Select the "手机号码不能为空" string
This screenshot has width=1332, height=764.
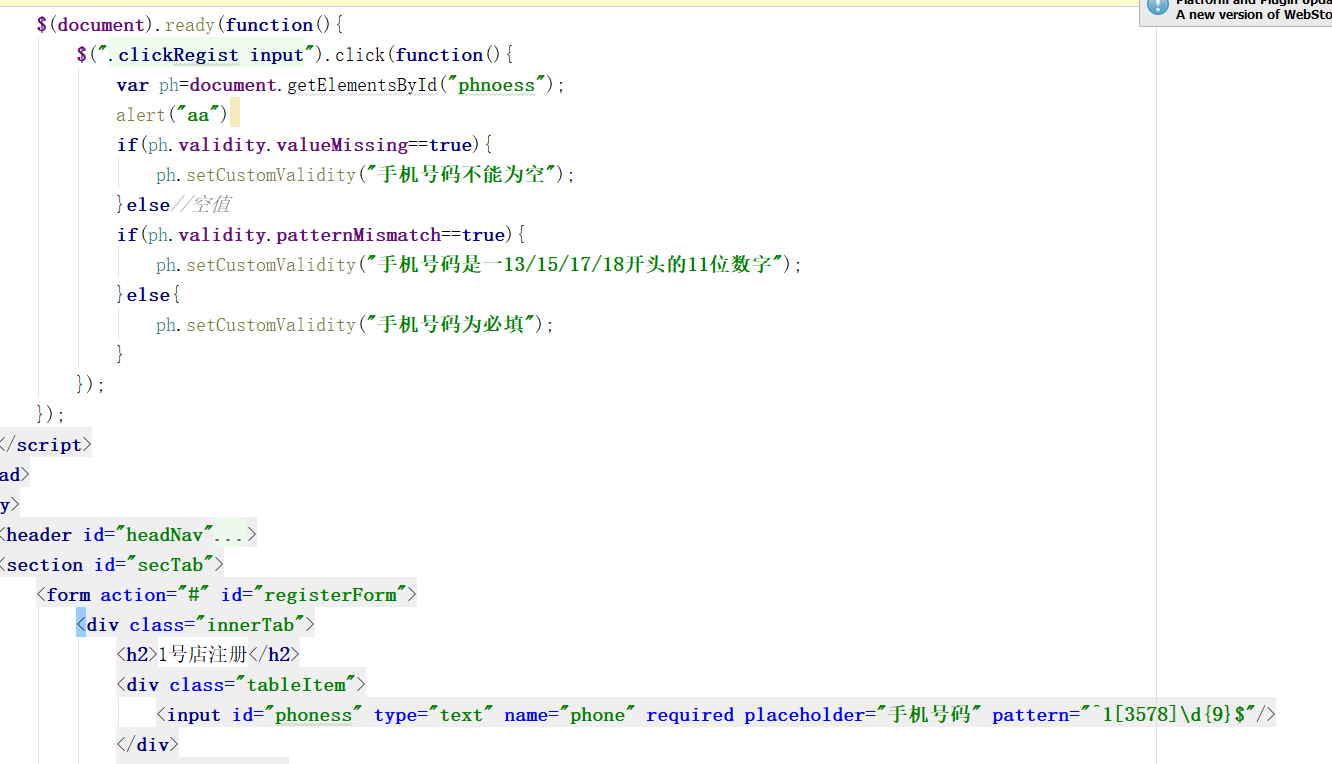pyautogui.click(x=462, y=175)
